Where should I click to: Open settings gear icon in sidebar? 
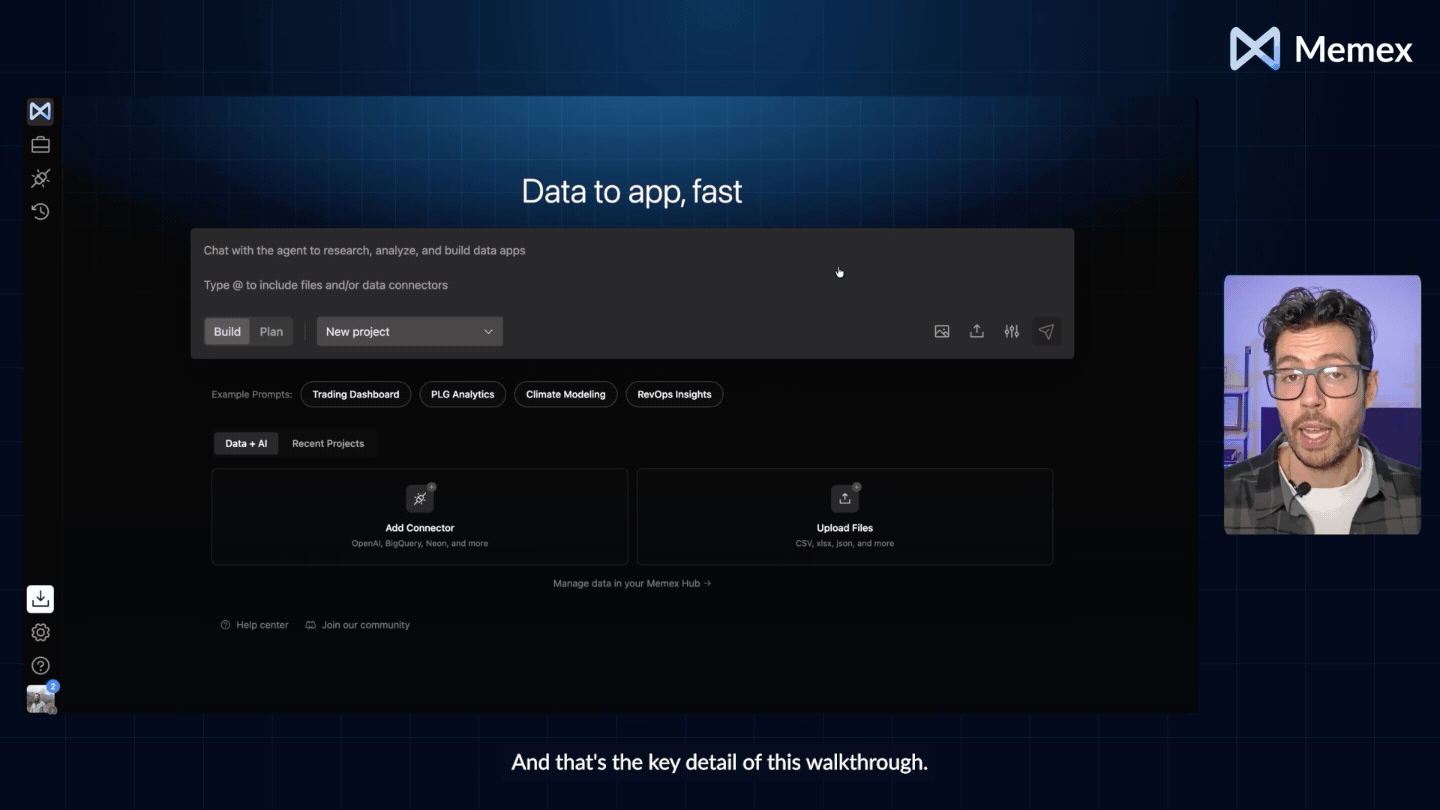40,632
